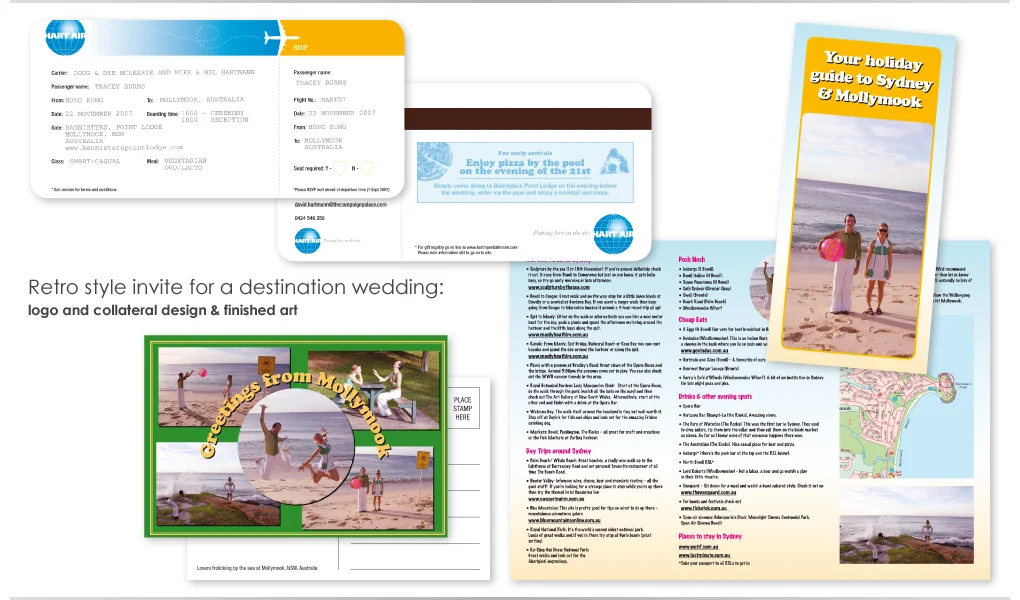Click the 'Drinks & other evening spots' heading
The height and width of the screenshot is (600, 1020).
(x=715, y=396)
